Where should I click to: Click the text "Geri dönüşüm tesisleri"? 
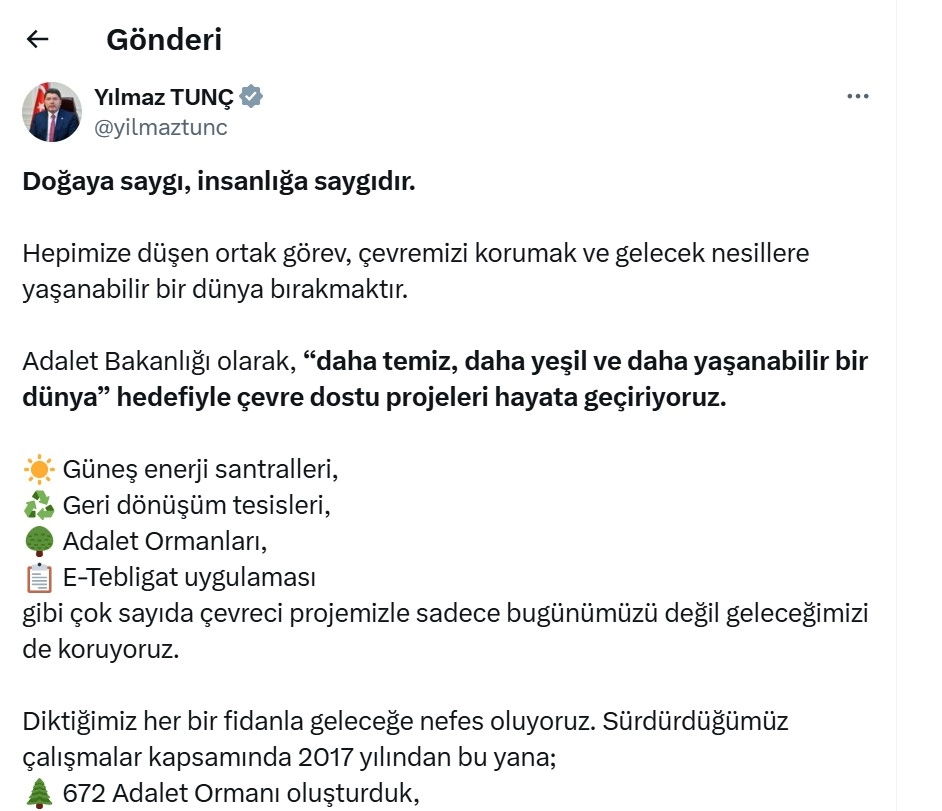point(196,505)
